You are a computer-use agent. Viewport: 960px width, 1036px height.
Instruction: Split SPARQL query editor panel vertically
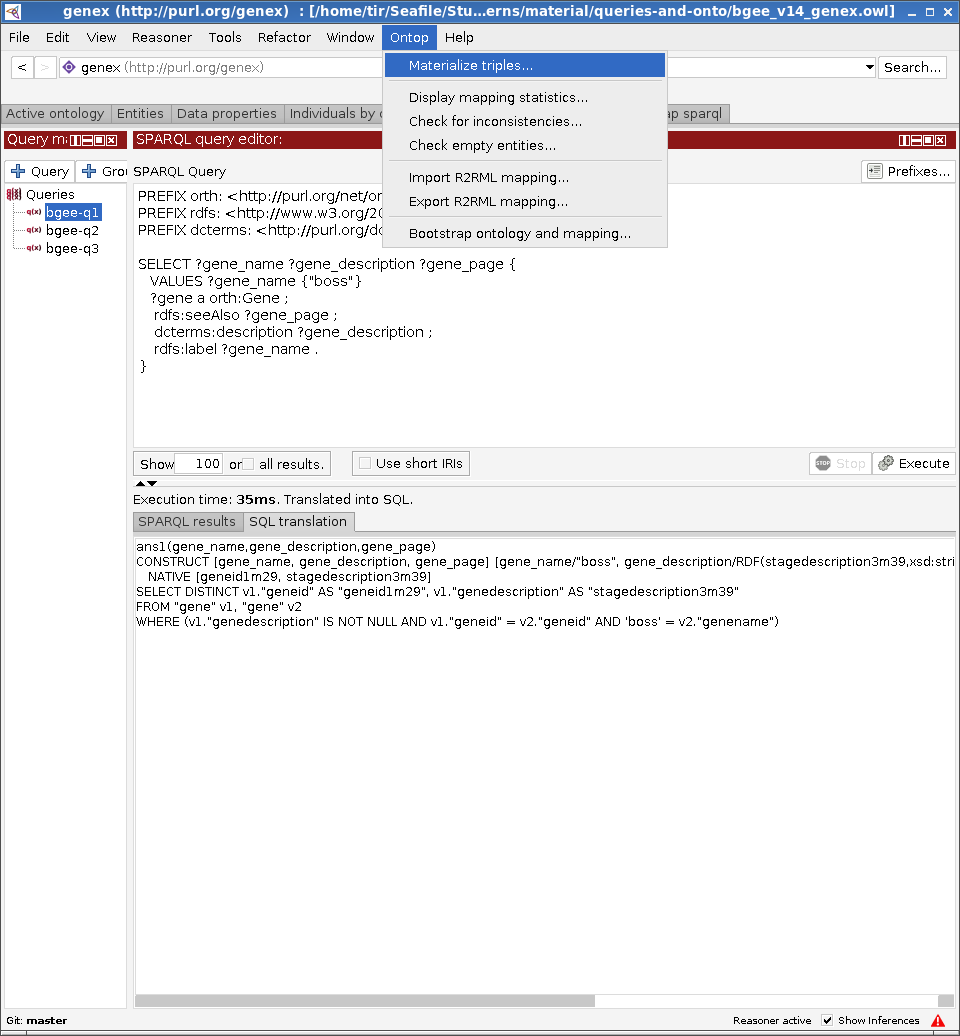point(905,140)
